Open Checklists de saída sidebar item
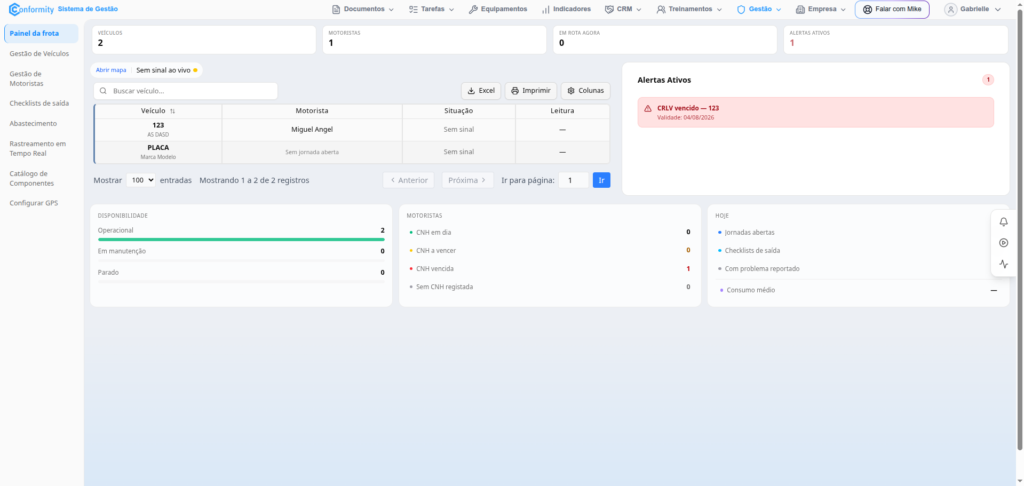1024x486 pixels. pyautogui.click(x=39, y=103)
